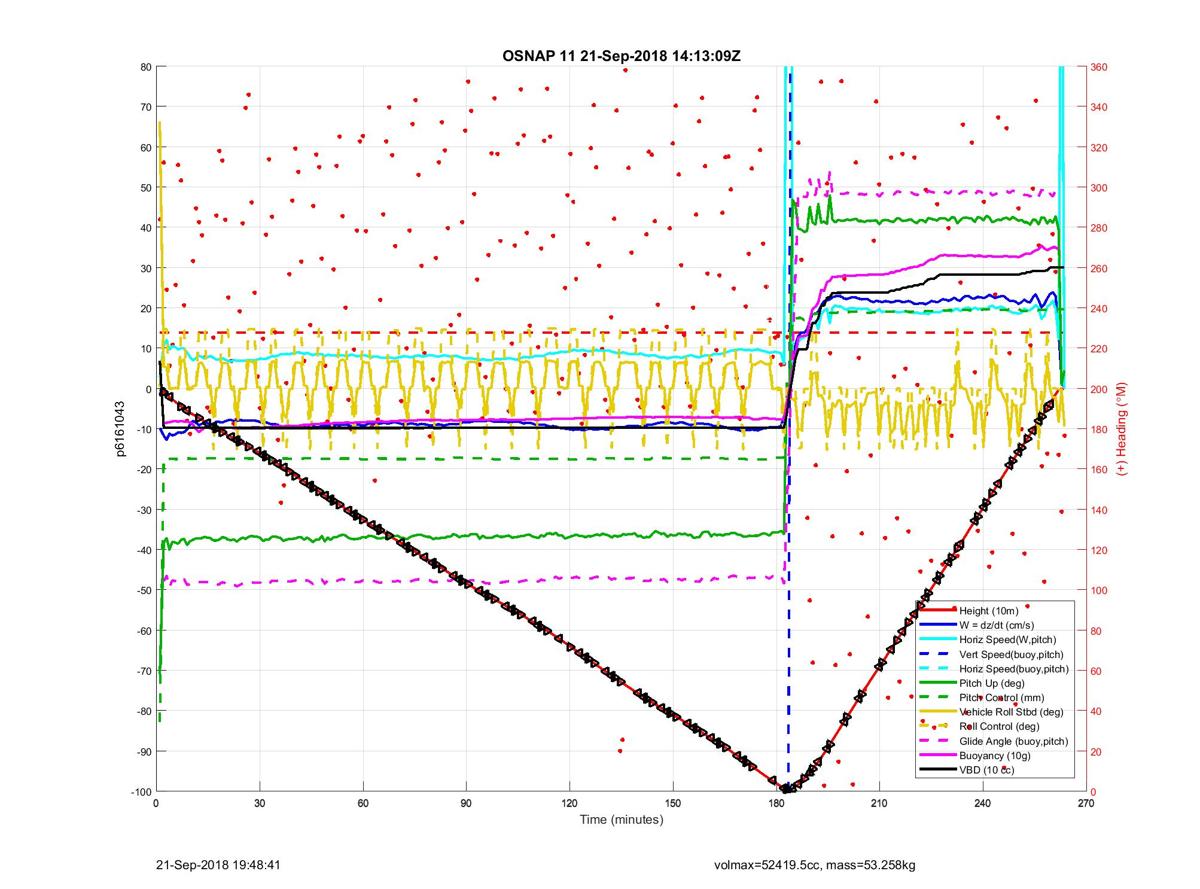Screen dimensions: 1200x889
Task: Click right heading axis tick label '260'
Action: click(x=1099, y=269)
